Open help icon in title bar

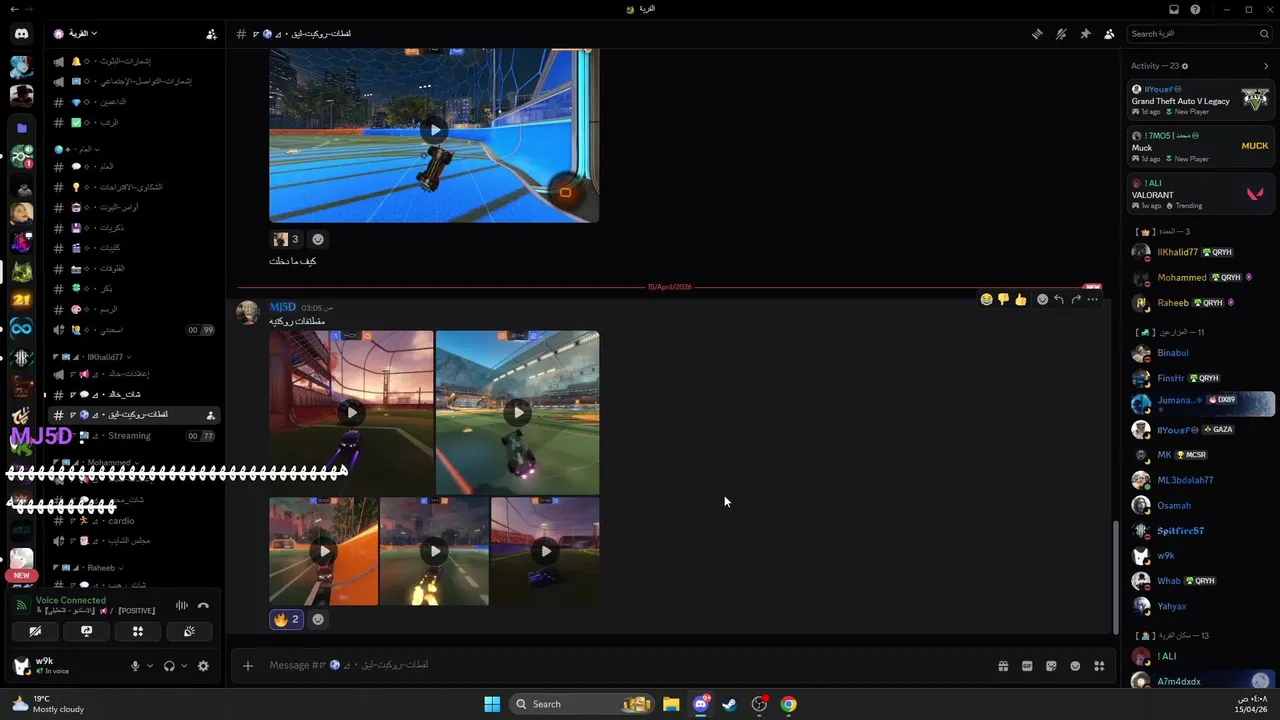point(1195,9)
